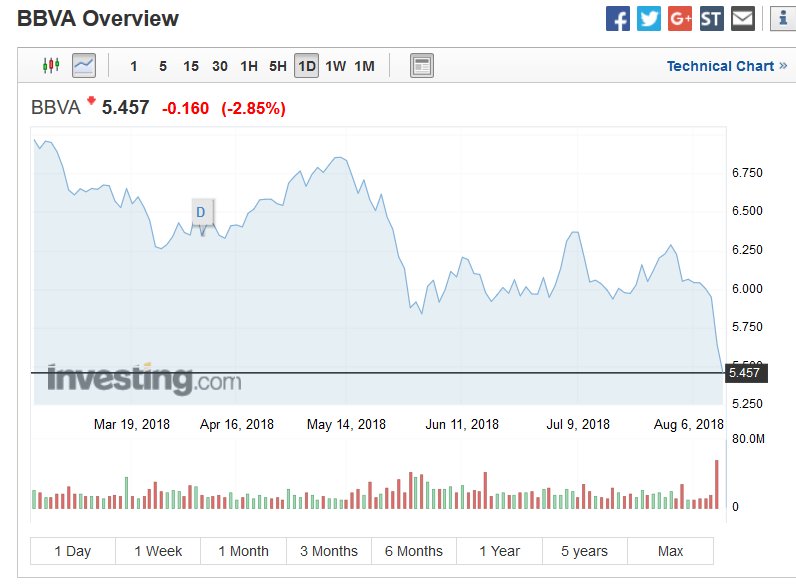The height and width of the screenshot is (584, 796).
Task: Click the BBVA Overview heading
Action: [x=98, y=19]
